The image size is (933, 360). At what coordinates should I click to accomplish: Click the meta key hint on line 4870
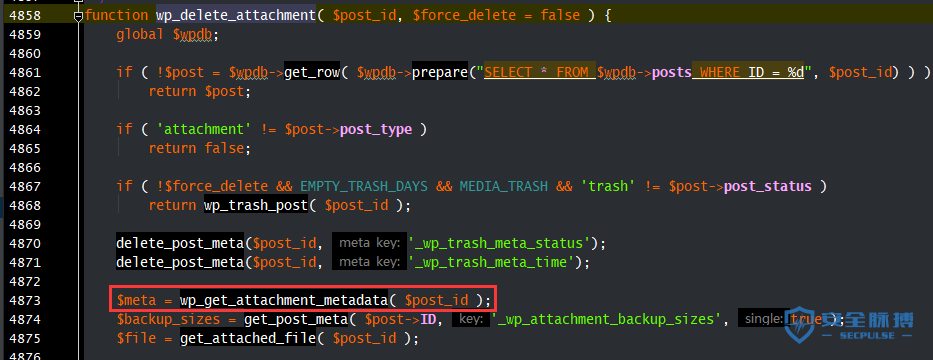click(370, 243)
